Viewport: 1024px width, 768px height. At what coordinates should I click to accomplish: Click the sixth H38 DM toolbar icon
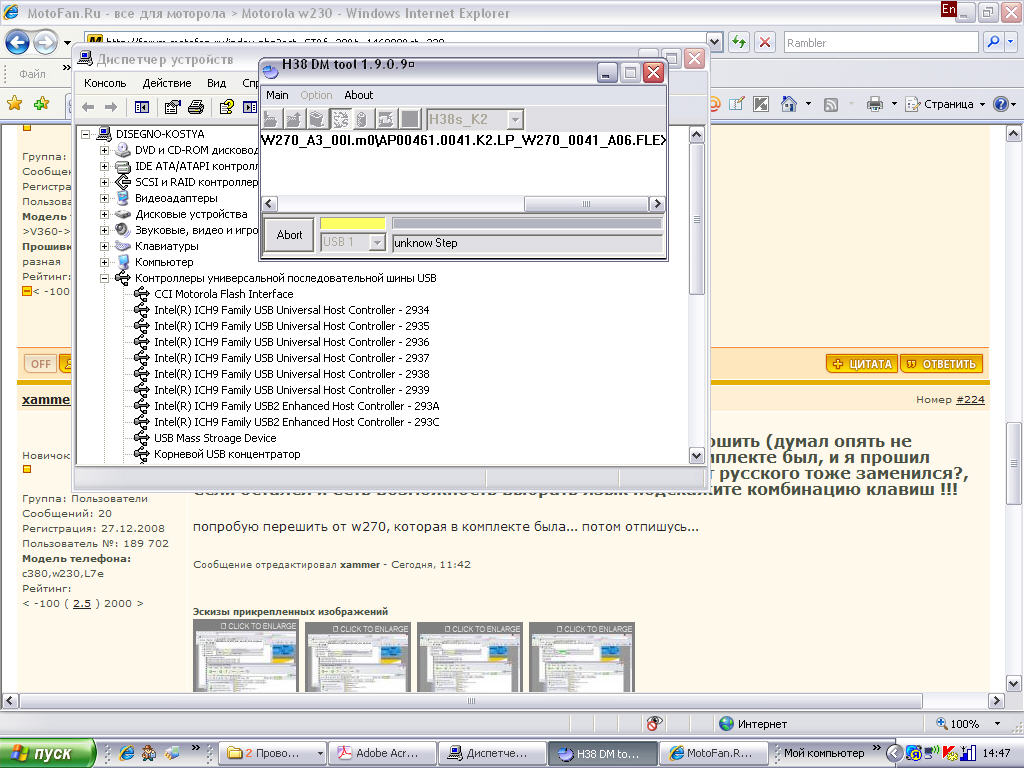pyautogui.click(x=385, y=120)
